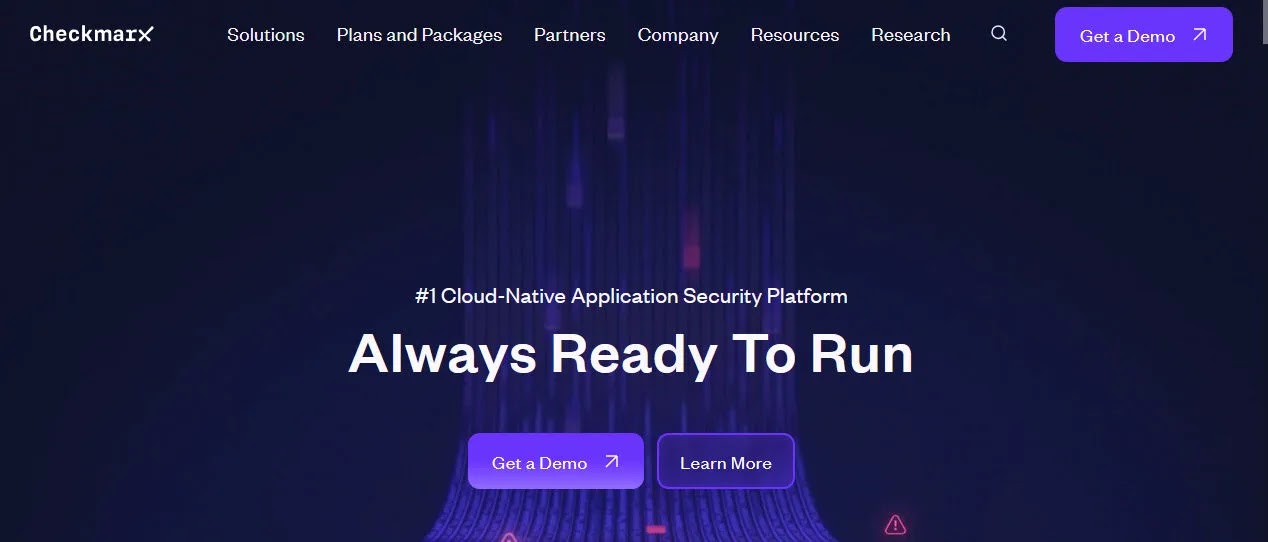Click the partially visible pink alert icon at the bottom left
Screen dimensions: 1268x542
(508, 537)
